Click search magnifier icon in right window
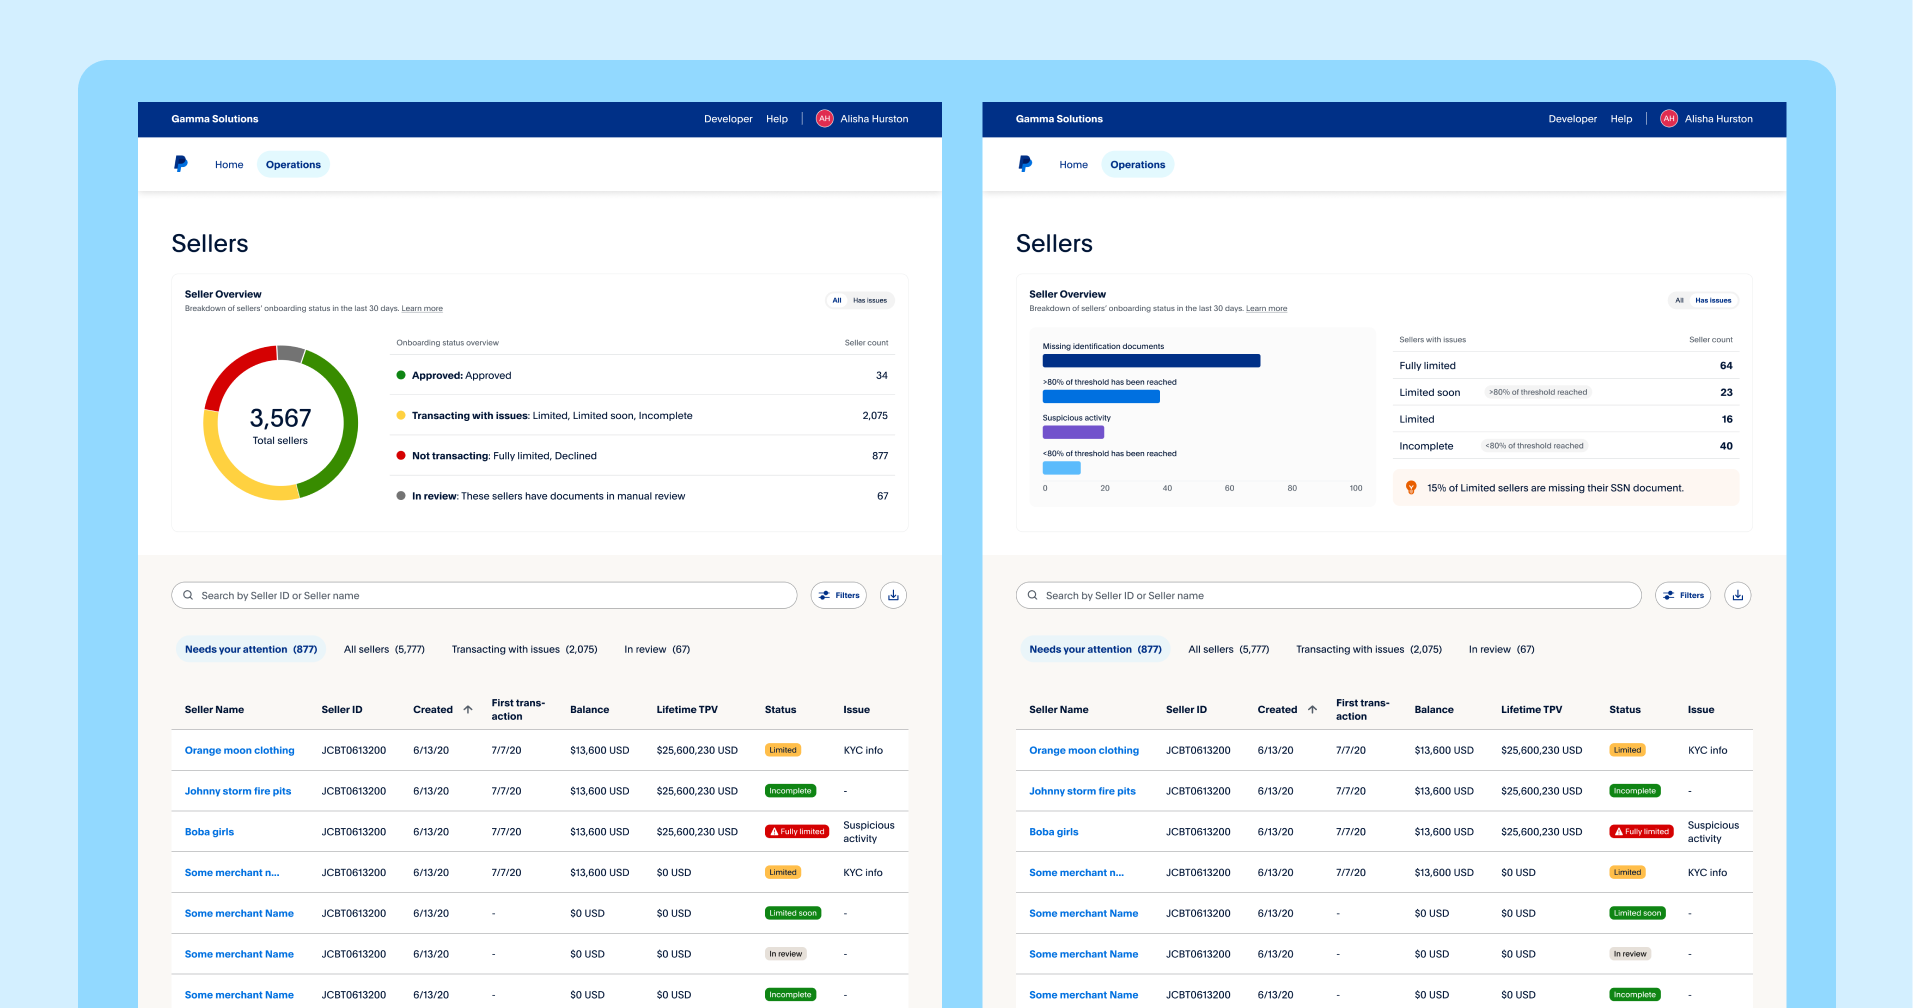 point(1033,595)
